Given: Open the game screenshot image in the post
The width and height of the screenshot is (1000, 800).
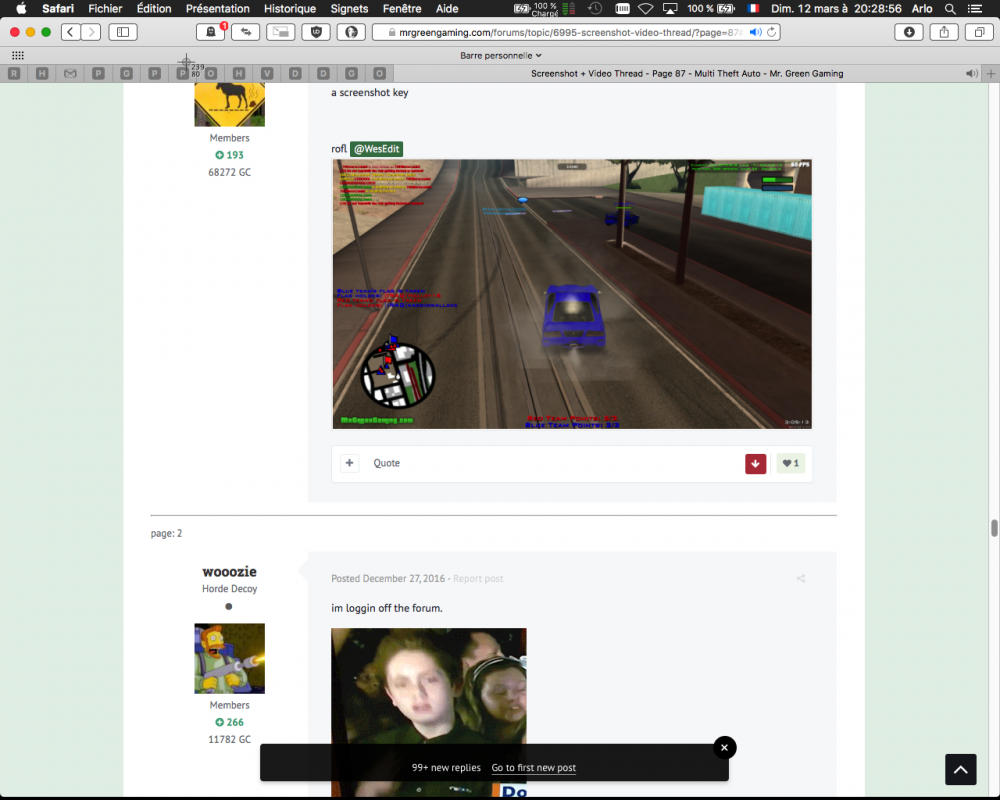Looking at the screenshot, I should 572,294.
